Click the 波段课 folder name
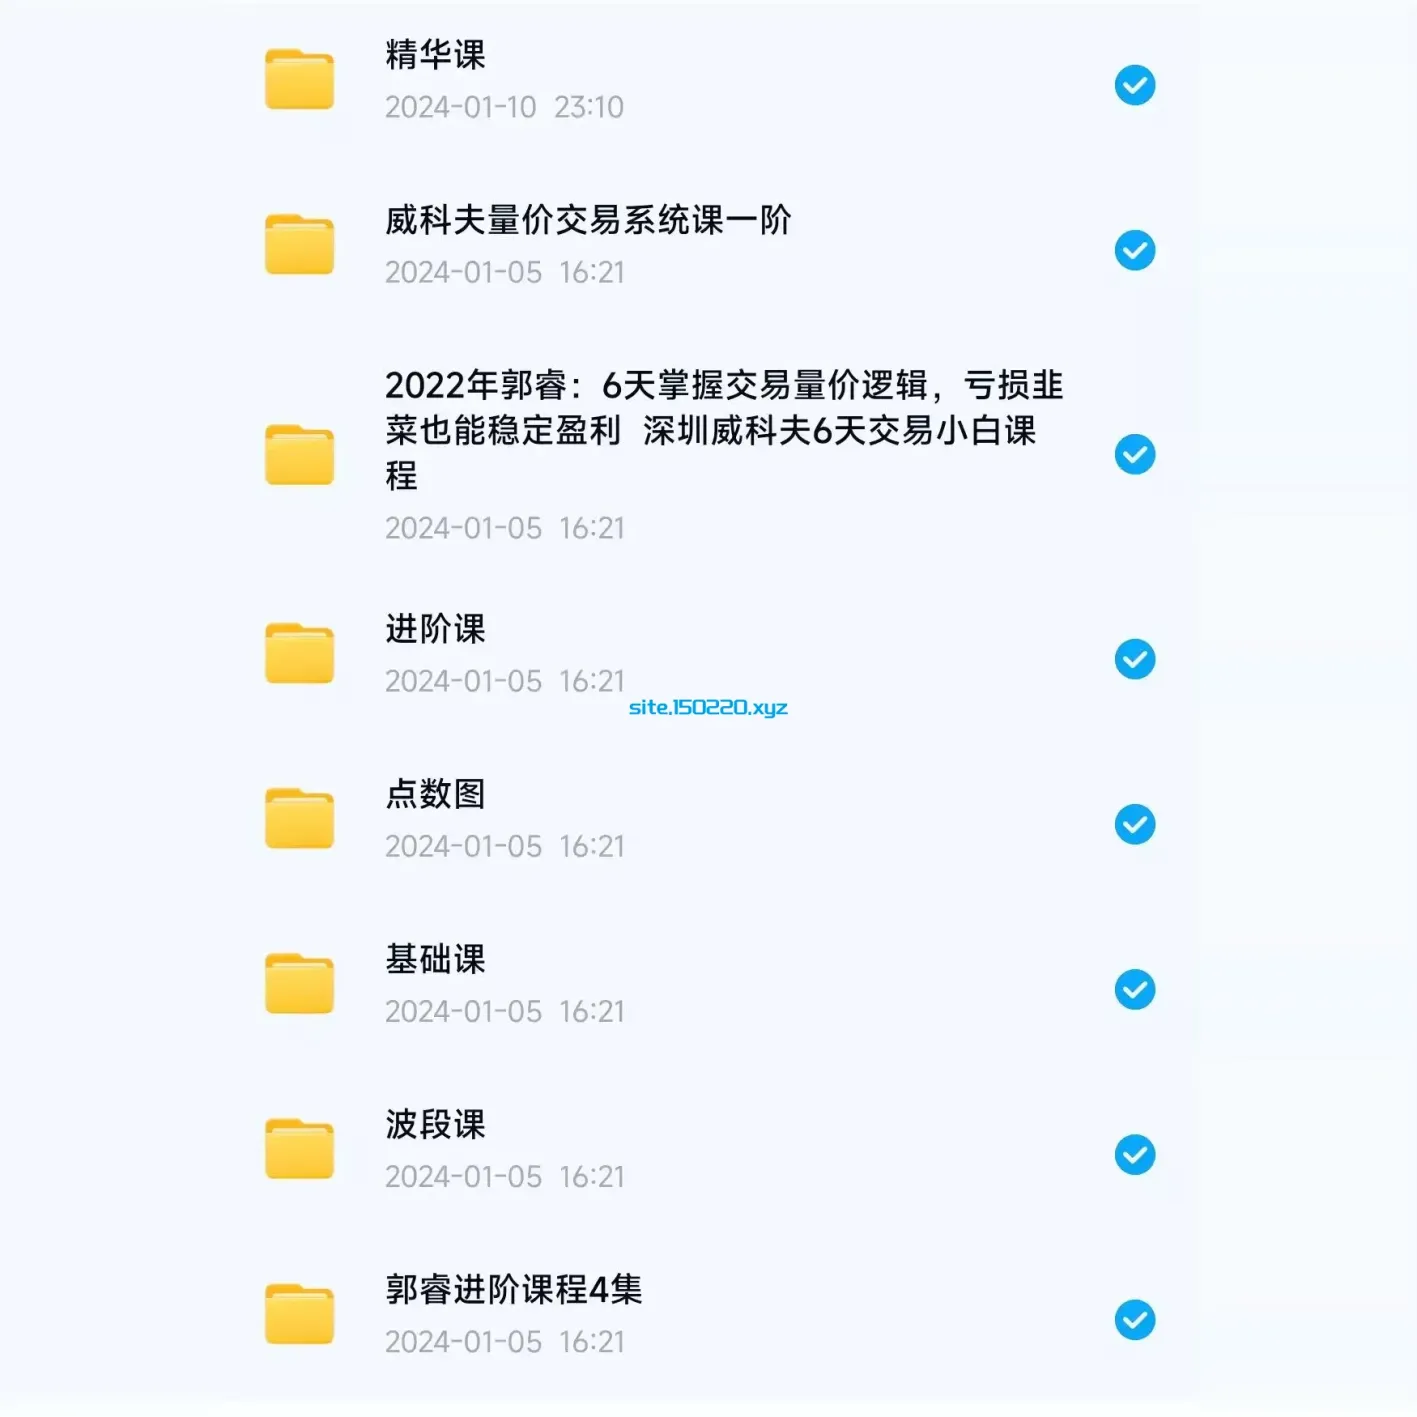 tap(436, 1125)
